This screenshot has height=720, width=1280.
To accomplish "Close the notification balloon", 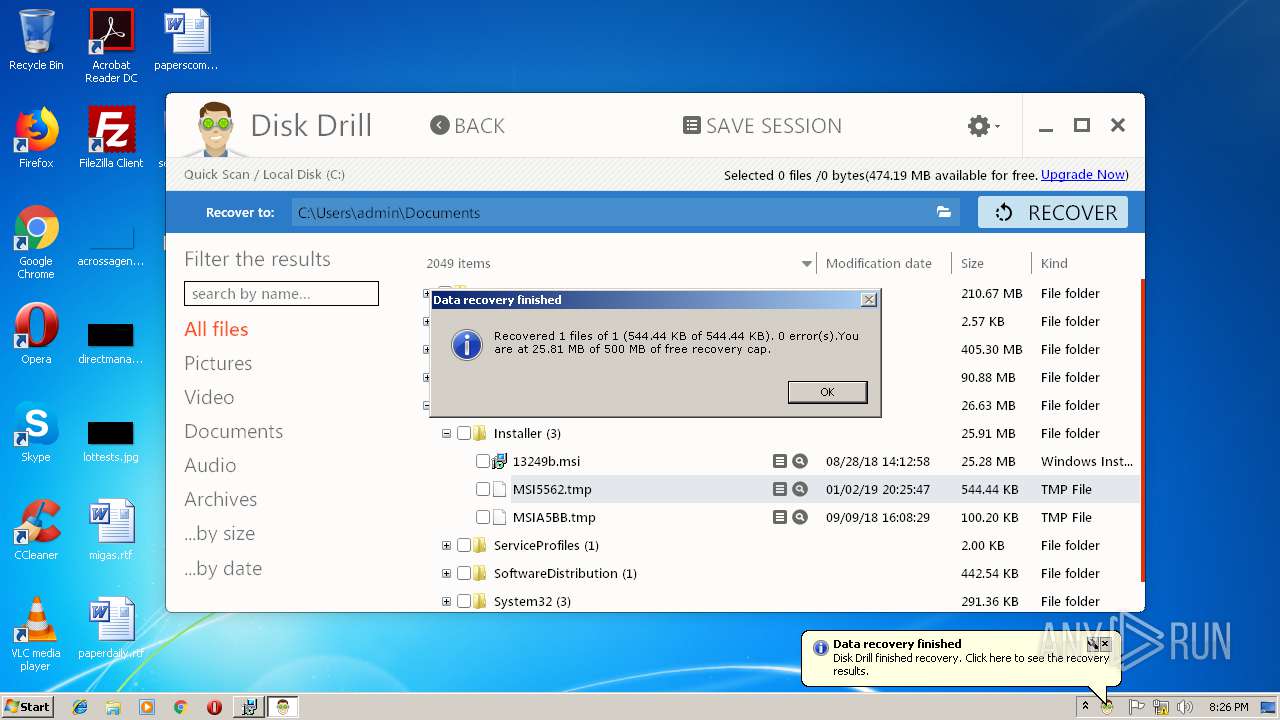I will pyautogui.click(x=1106, y=644).
